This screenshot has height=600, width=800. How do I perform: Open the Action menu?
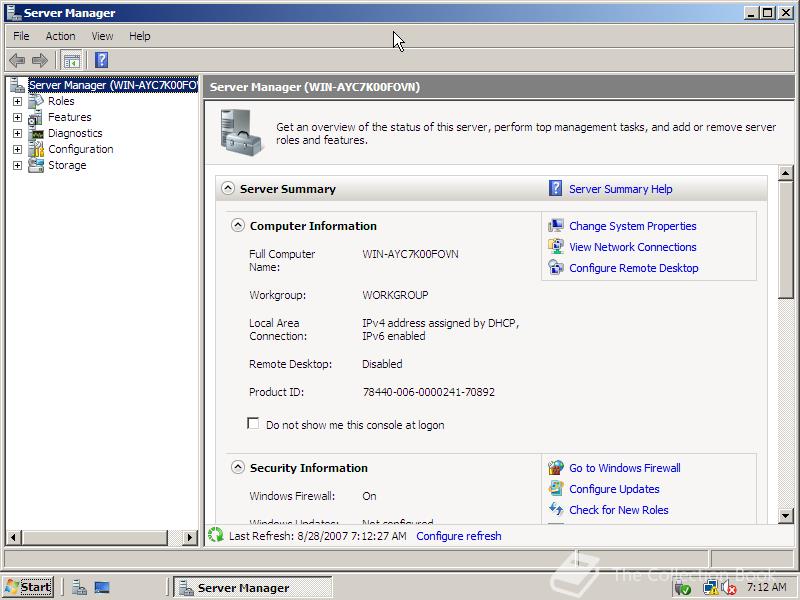point(60,36)
